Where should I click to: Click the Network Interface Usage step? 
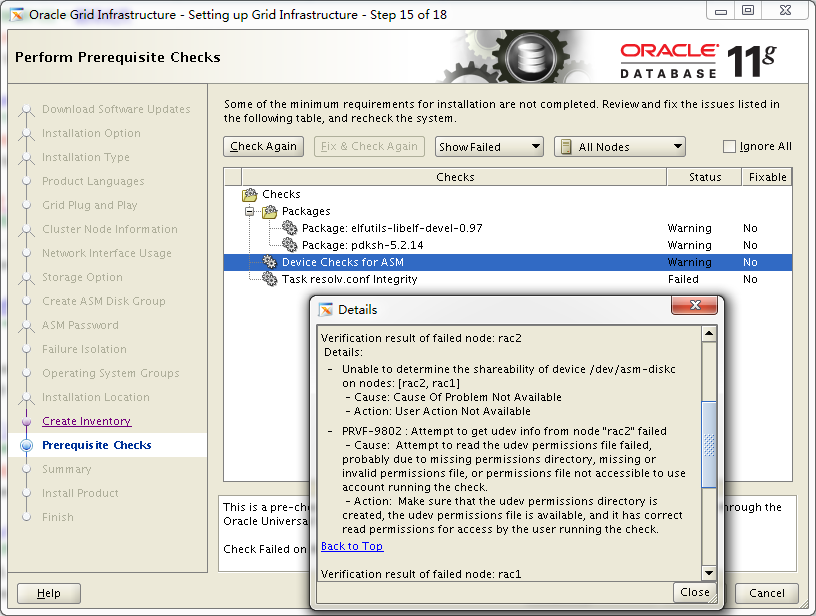[x=107, y=253]
